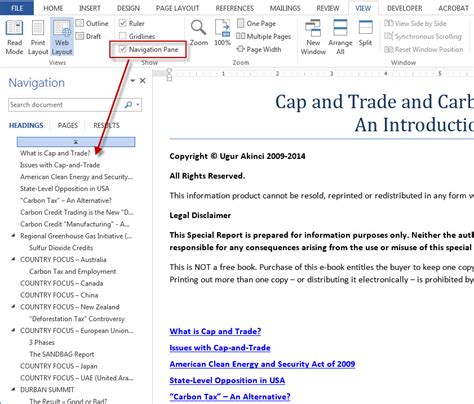Follow 'State-Level Opposition in USA' document link

(x=227, y=380)
